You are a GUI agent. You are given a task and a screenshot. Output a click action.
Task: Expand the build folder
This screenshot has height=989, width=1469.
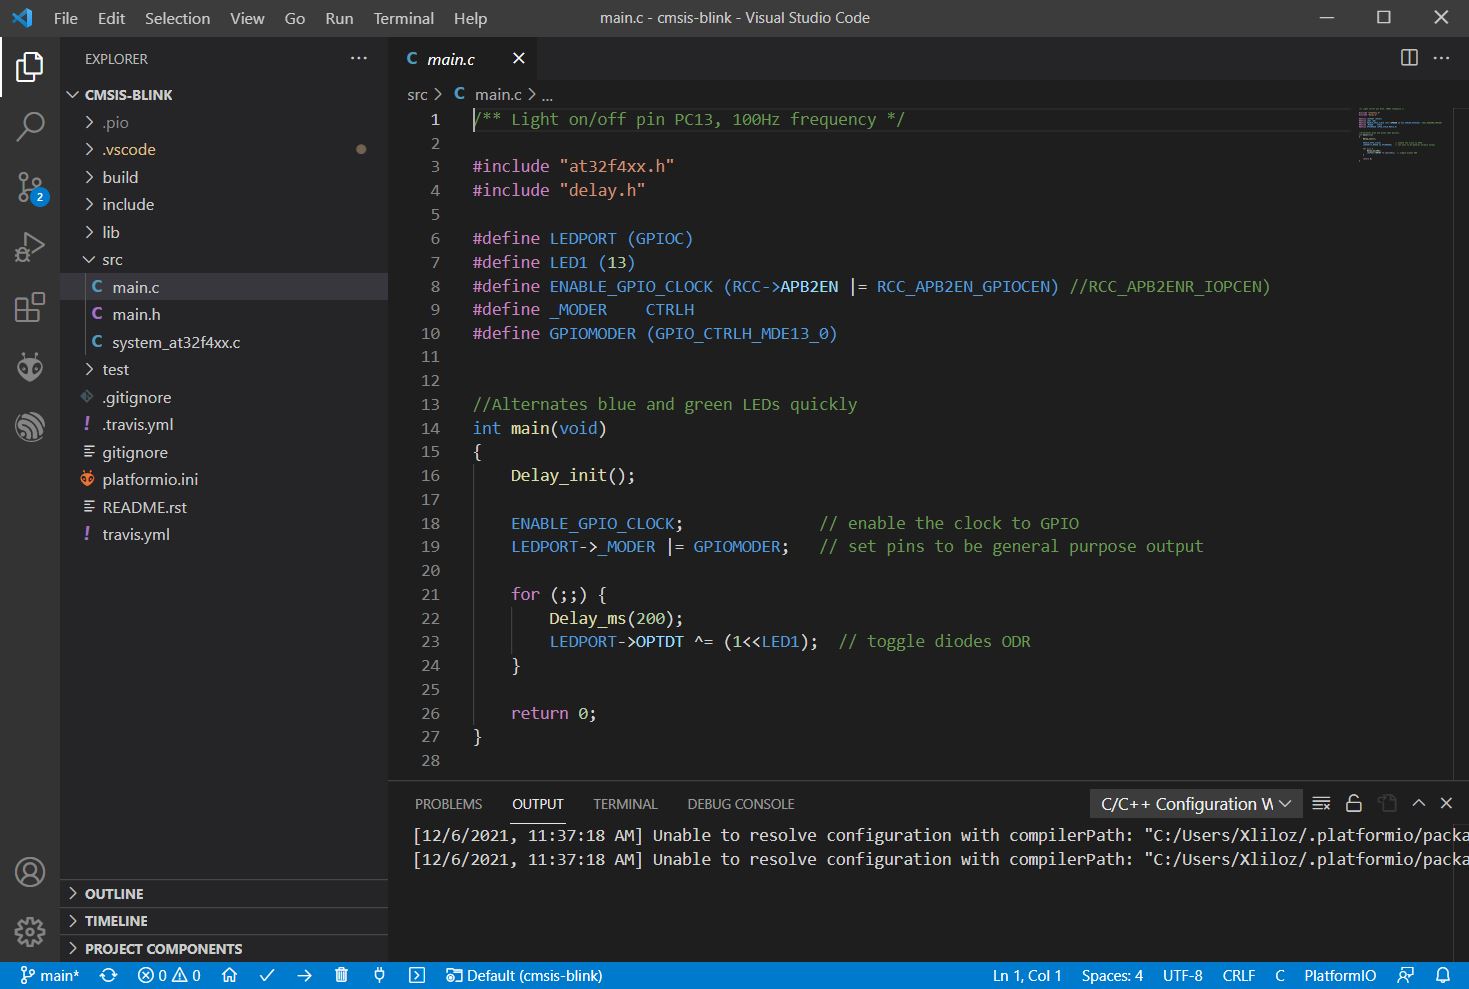click(x=224, y=177)
